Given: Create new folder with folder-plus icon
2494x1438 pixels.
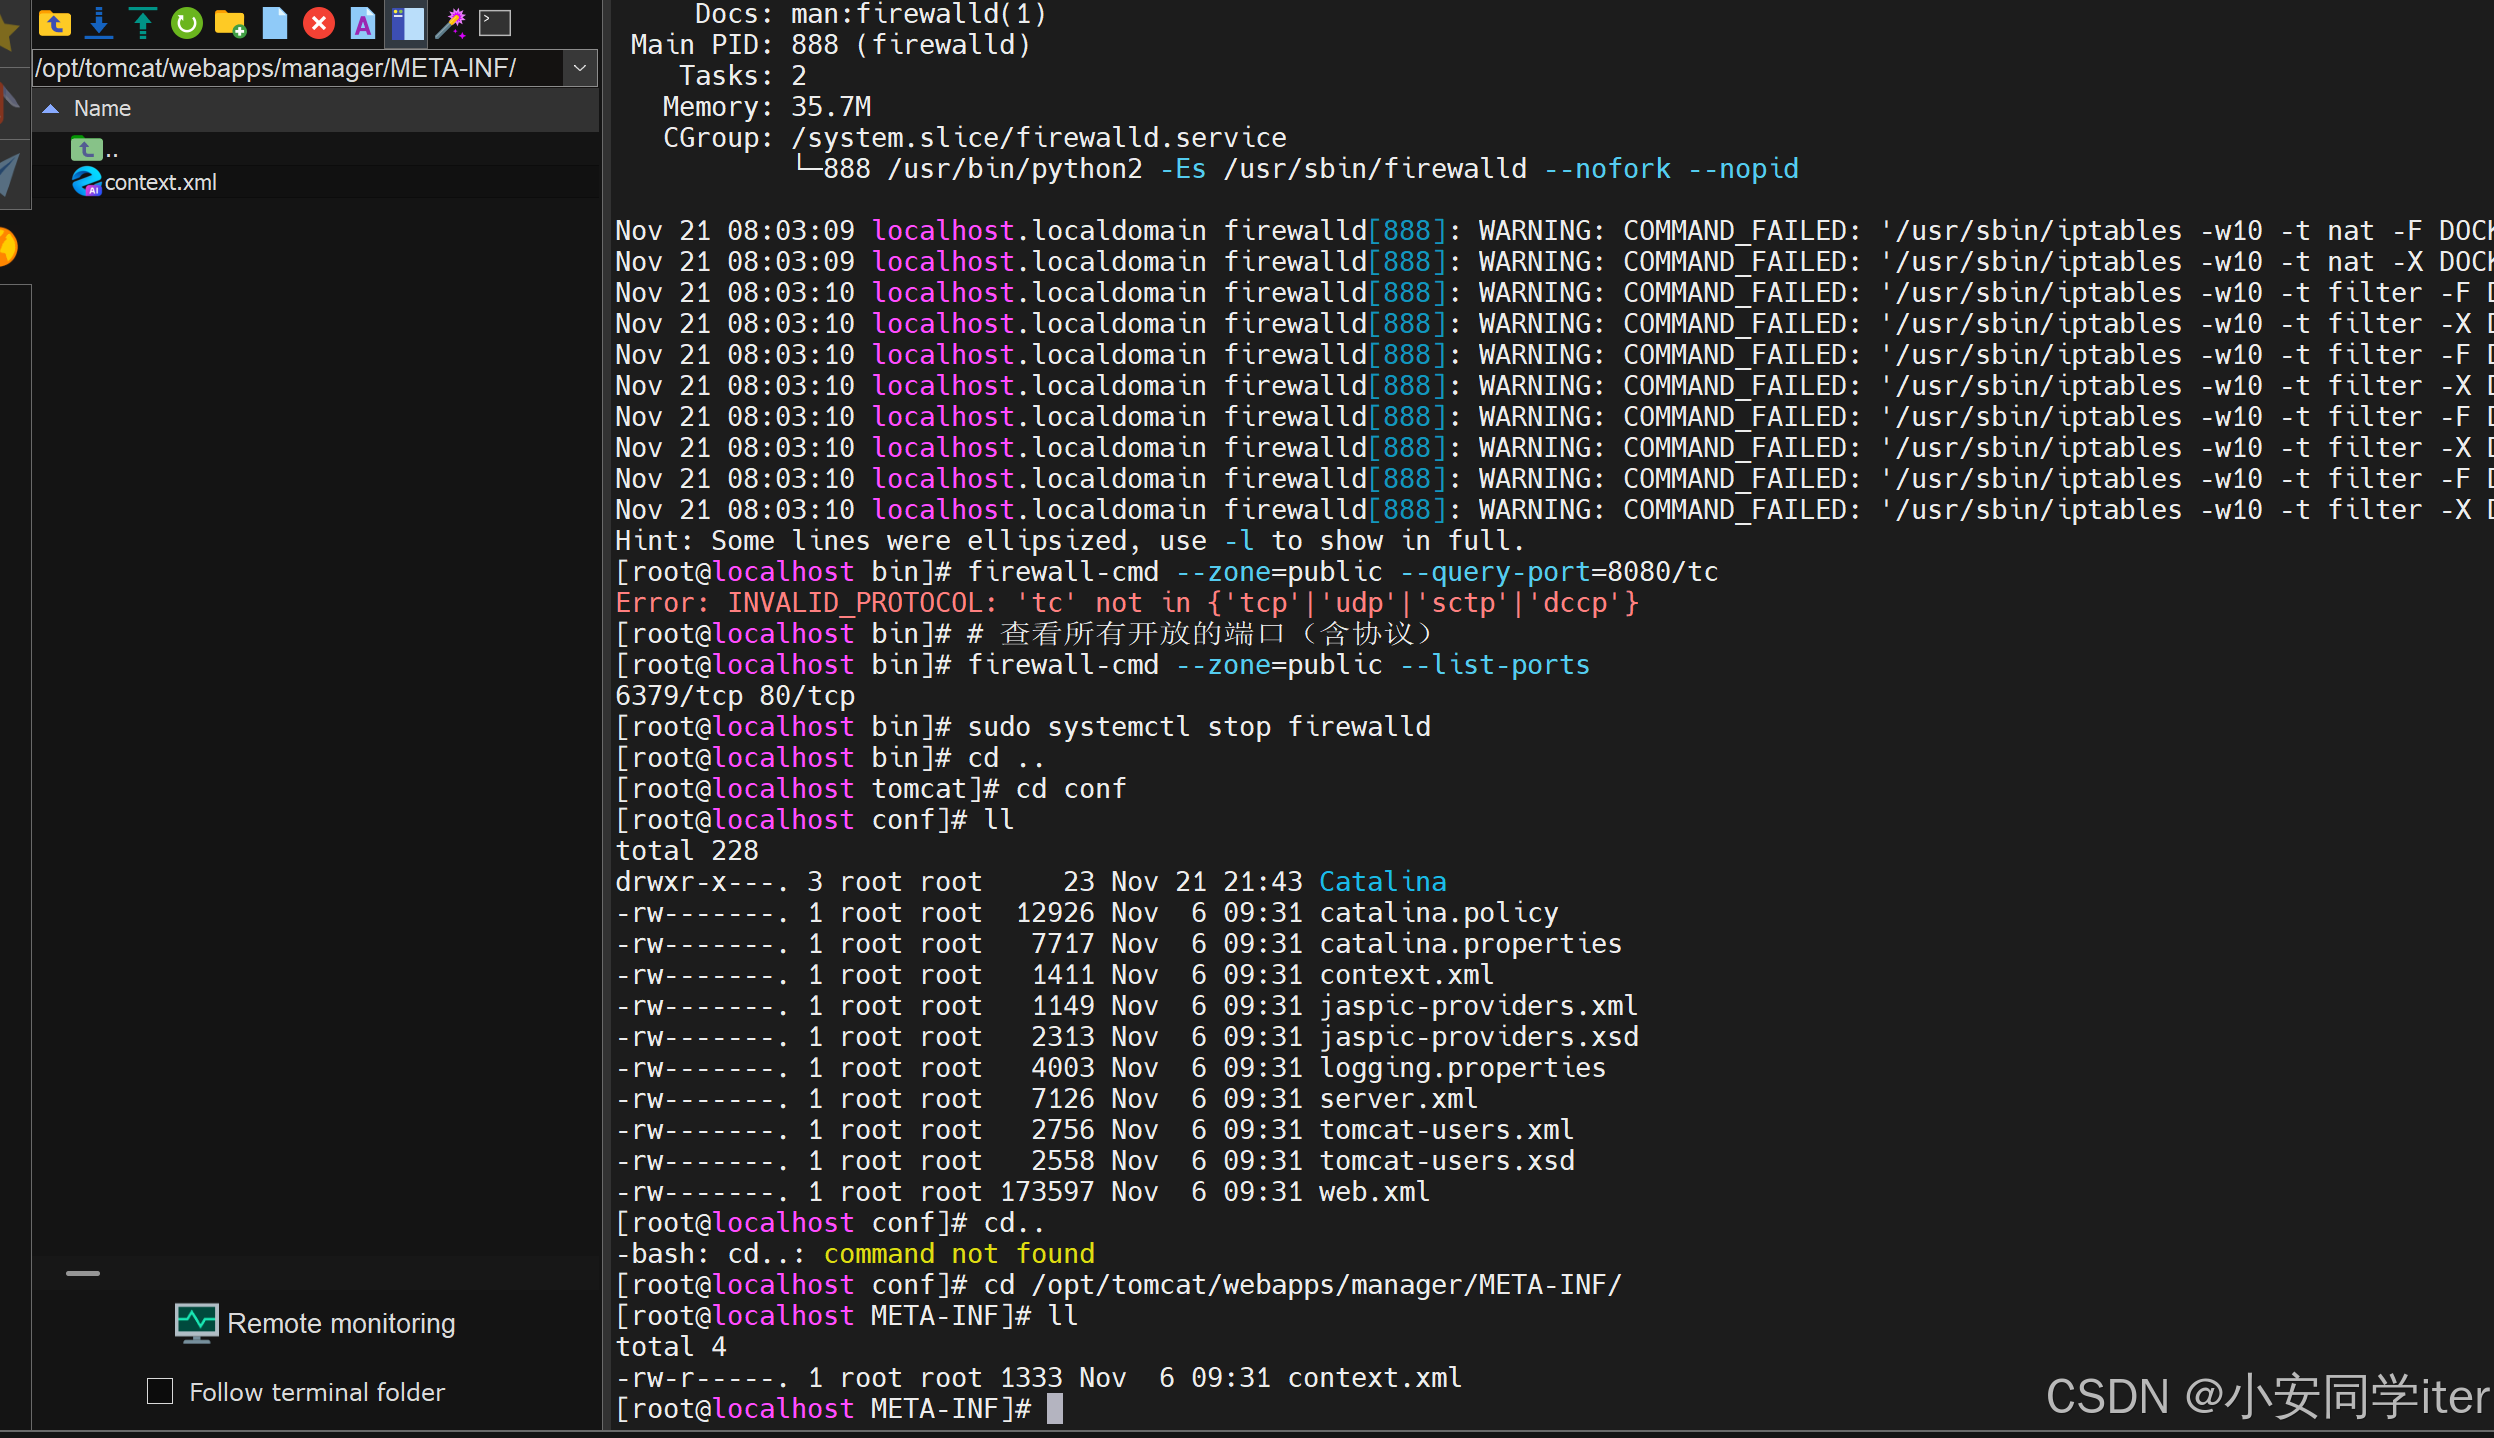Looking at the screenshot, I should [231, 22].
